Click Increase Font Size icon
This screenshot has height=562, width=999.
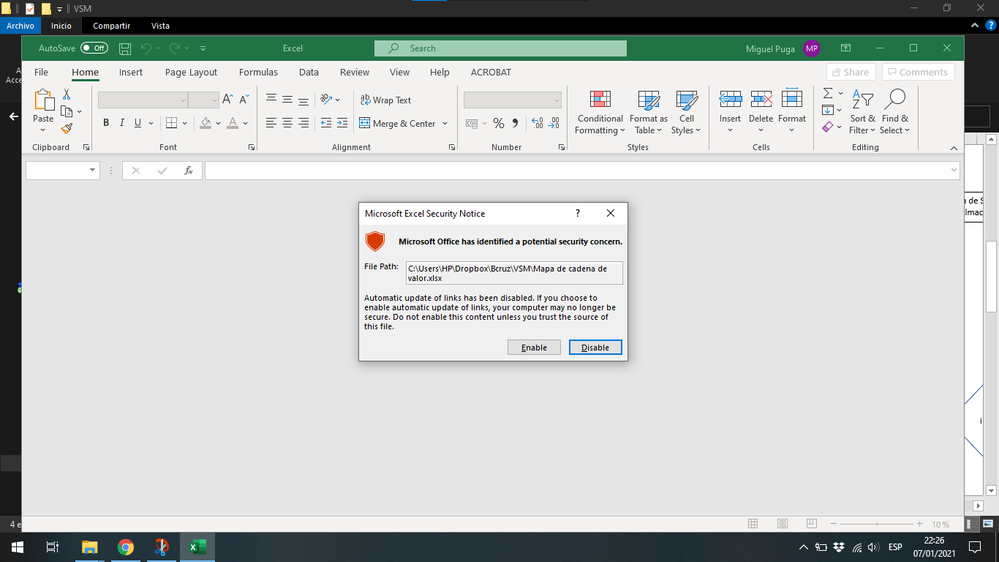point(227,99)
